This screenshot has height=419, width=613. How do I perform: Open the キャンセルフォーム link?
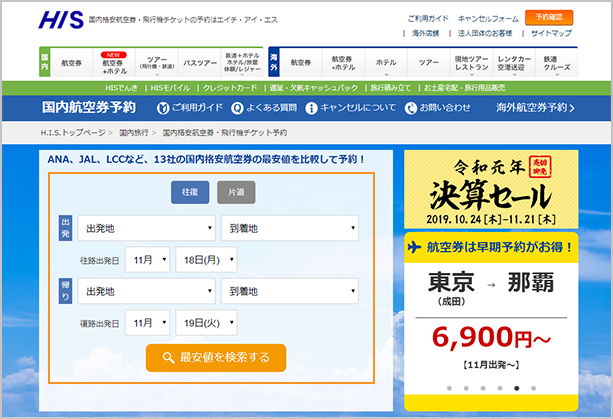click(489, 18)
